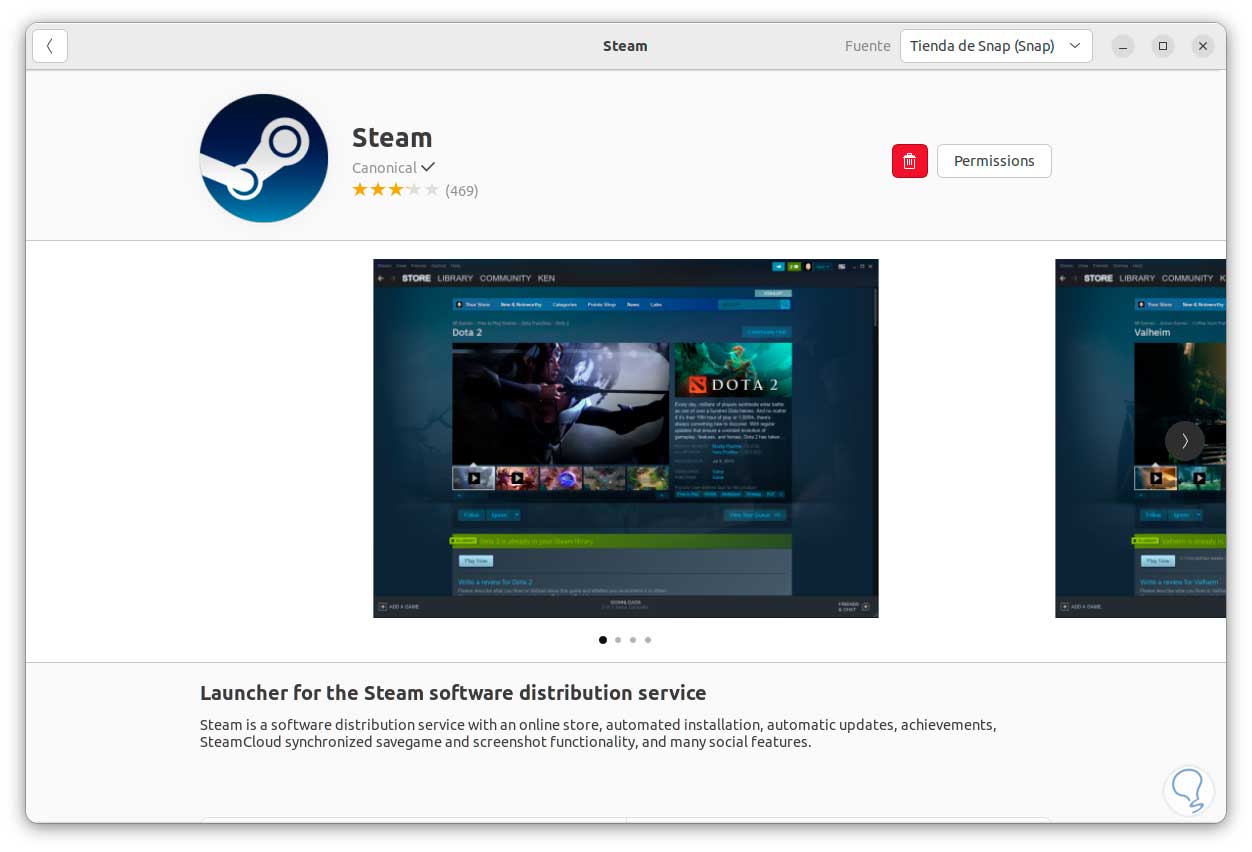1252x852 pixels.
Task: Click the Canonical publisher name
Action: coord(384,168)
